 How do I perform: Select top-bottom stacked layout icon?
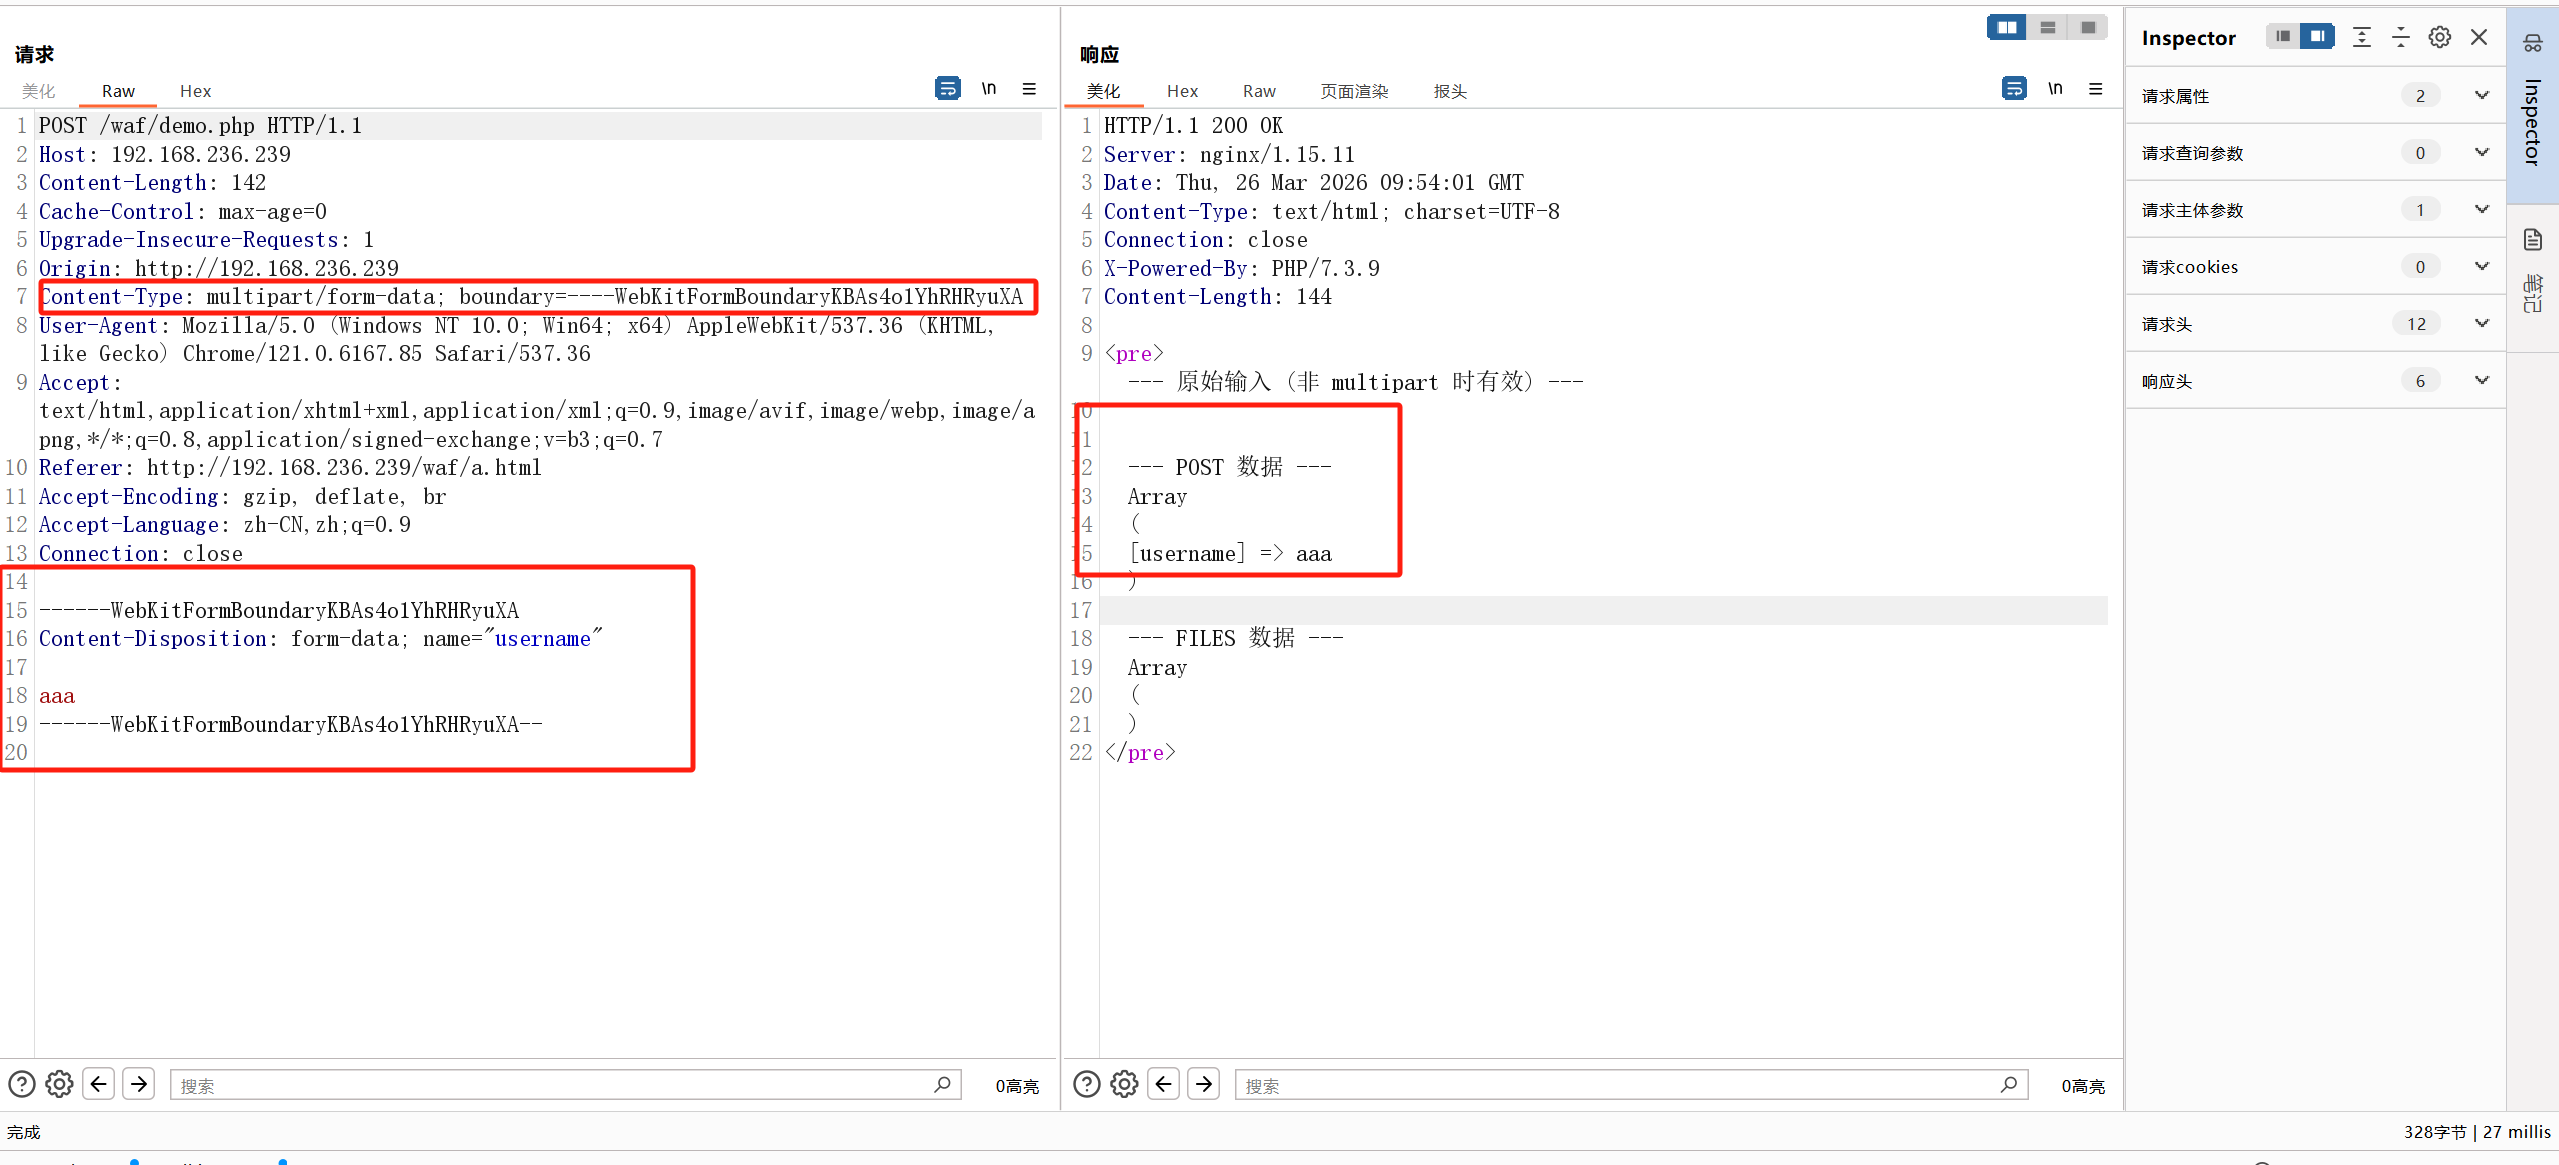coord(2047,27)
